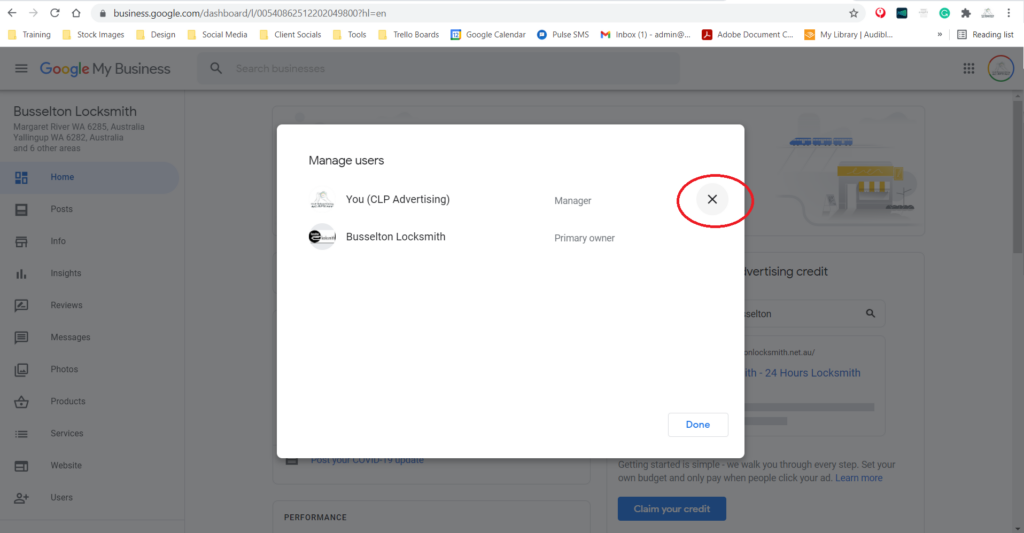The height and width of the screenshot is (533, 1024).
Task: Click the Claim your credit button
Action: [x=671, y=509]
